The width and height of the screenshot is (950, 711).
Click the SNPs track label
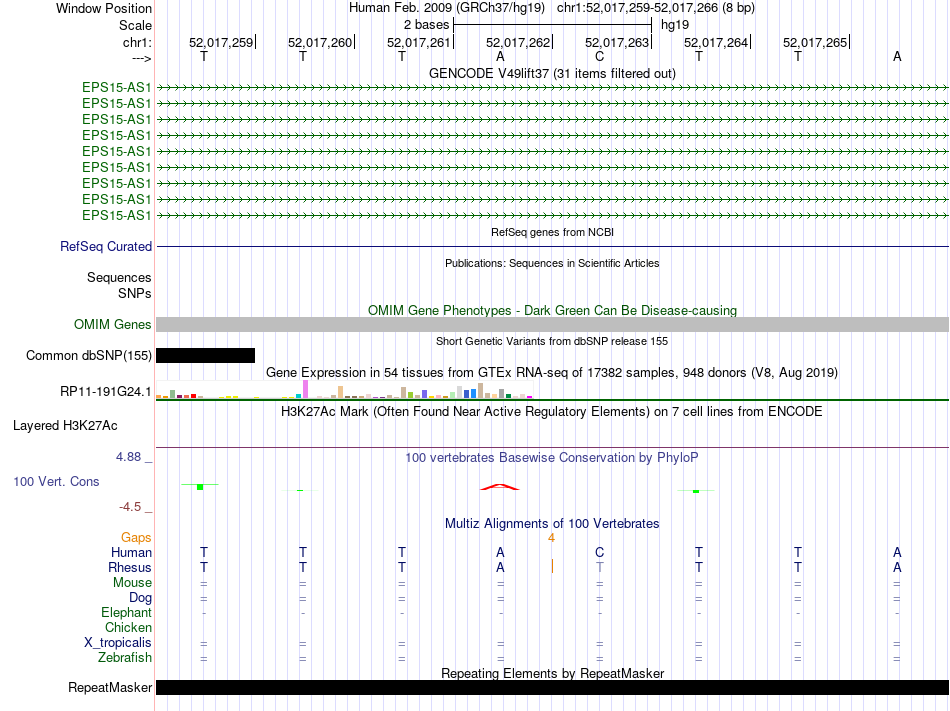(135, 293)
